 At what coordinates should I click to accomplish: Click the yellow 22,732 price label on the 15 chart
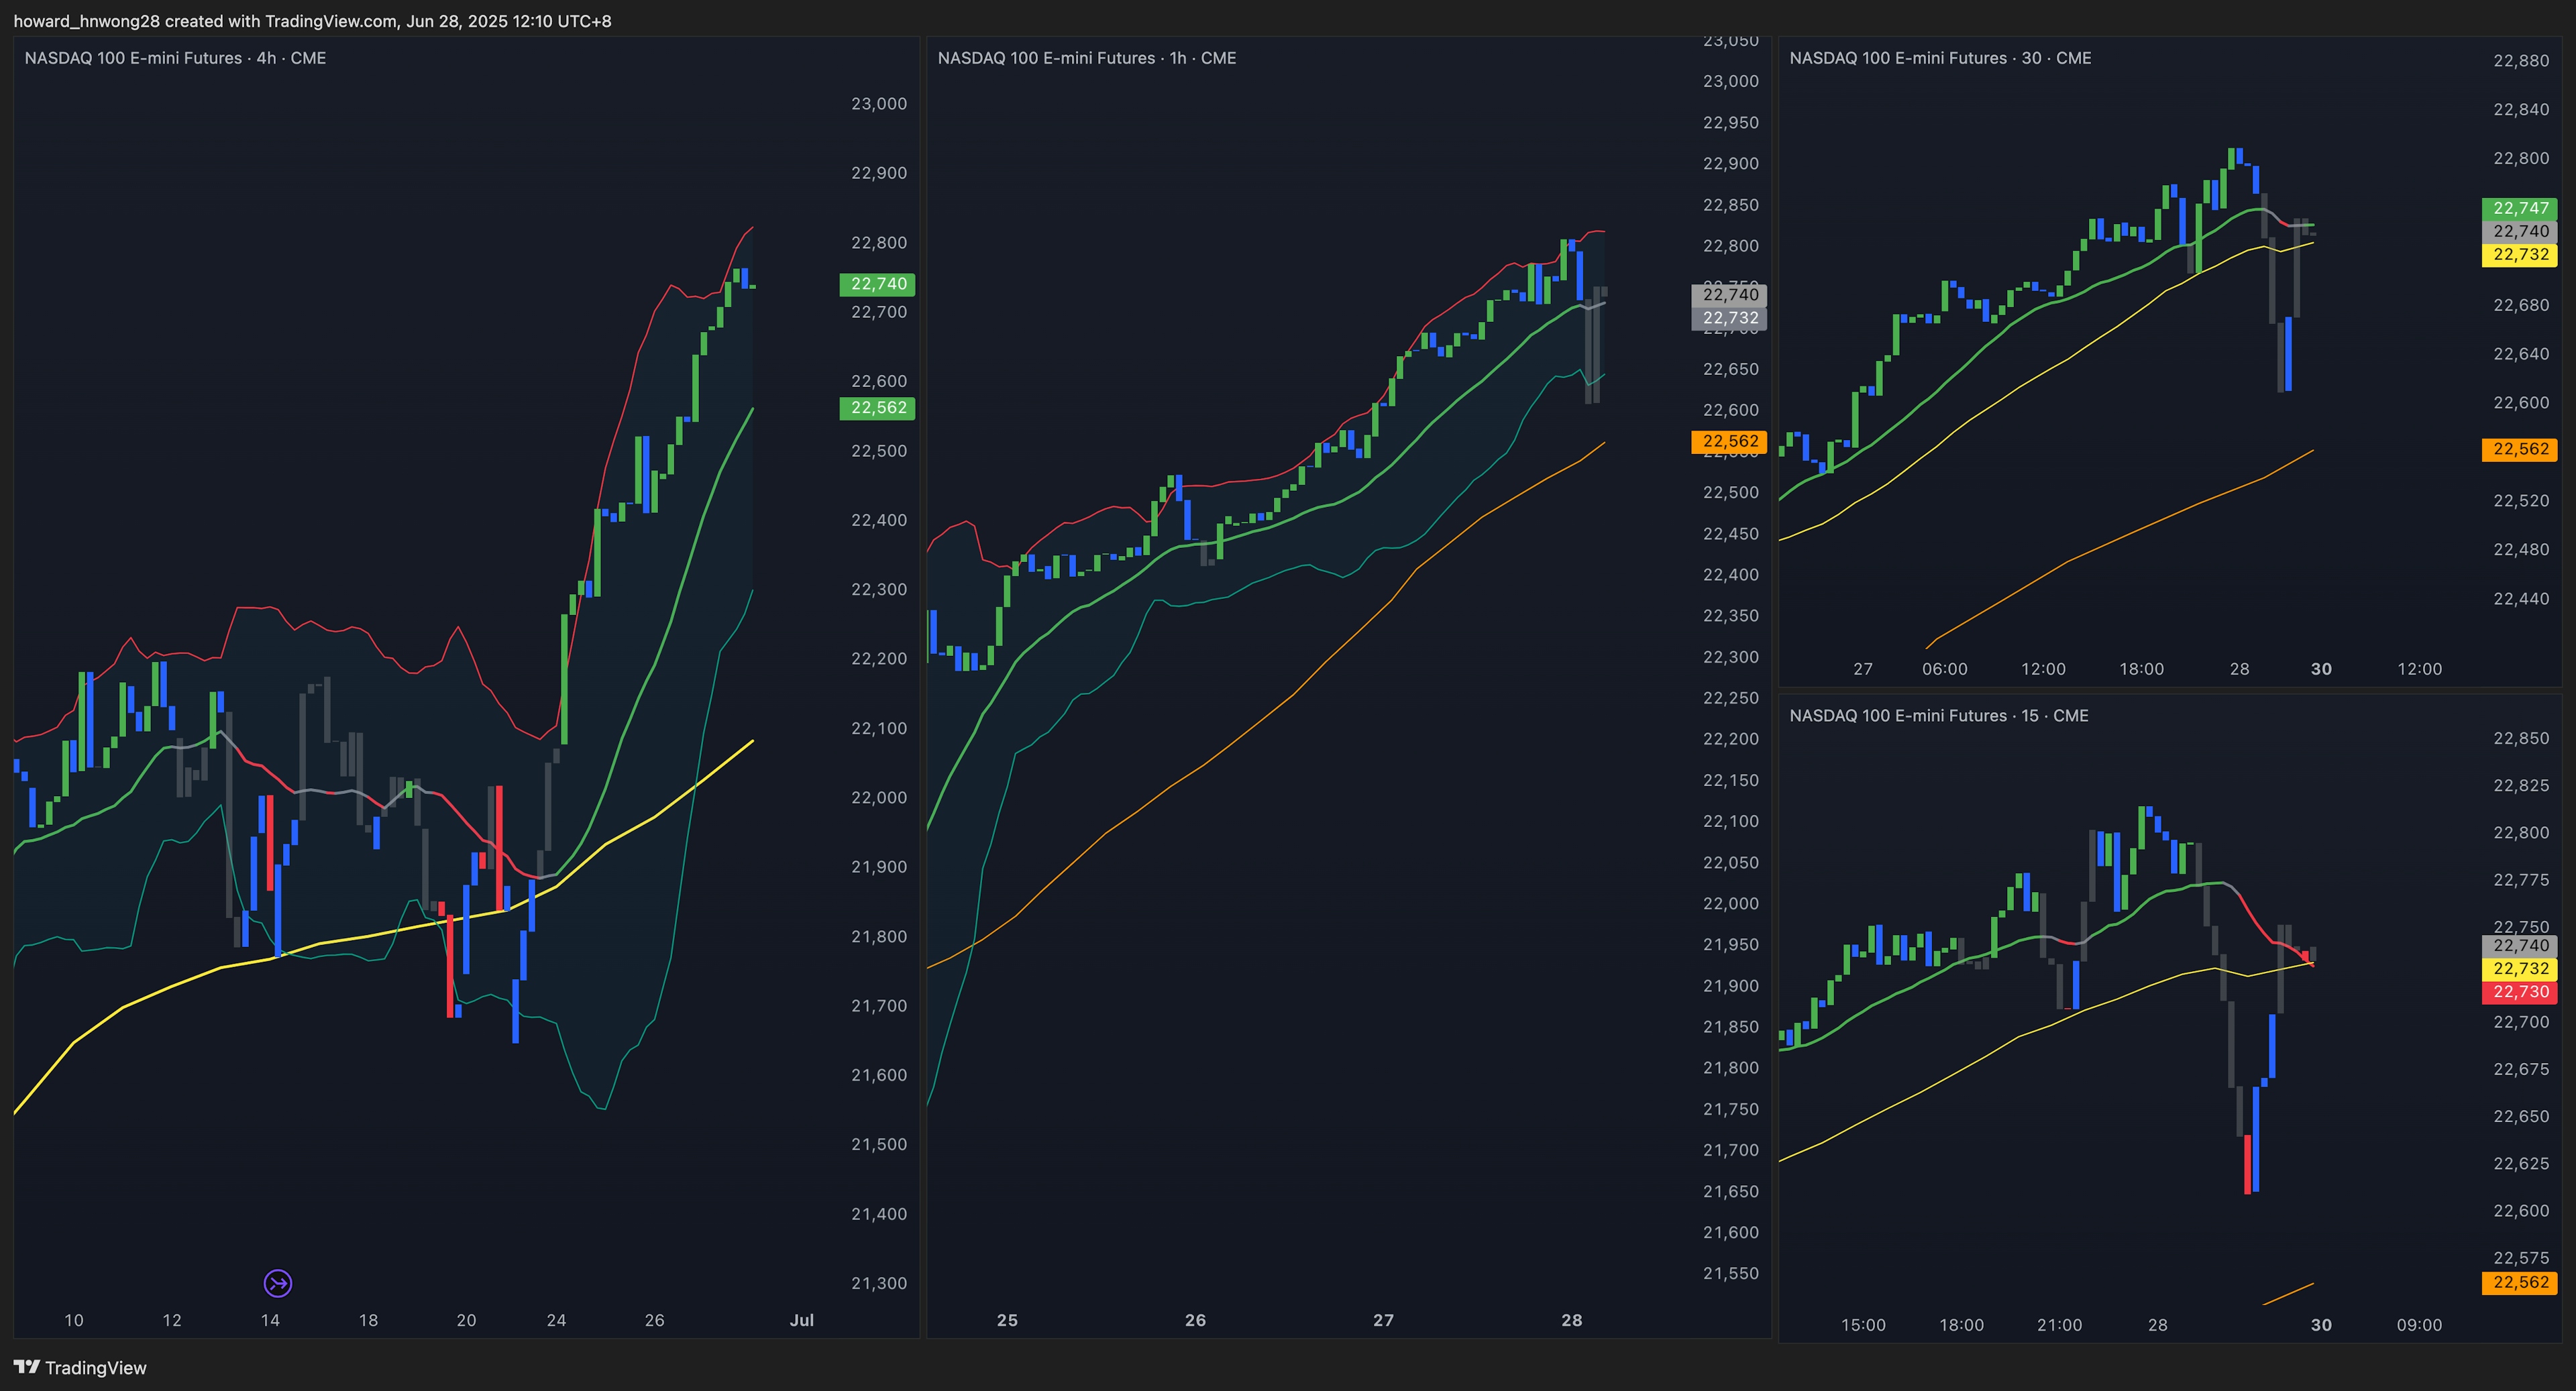click(2520, 969)
